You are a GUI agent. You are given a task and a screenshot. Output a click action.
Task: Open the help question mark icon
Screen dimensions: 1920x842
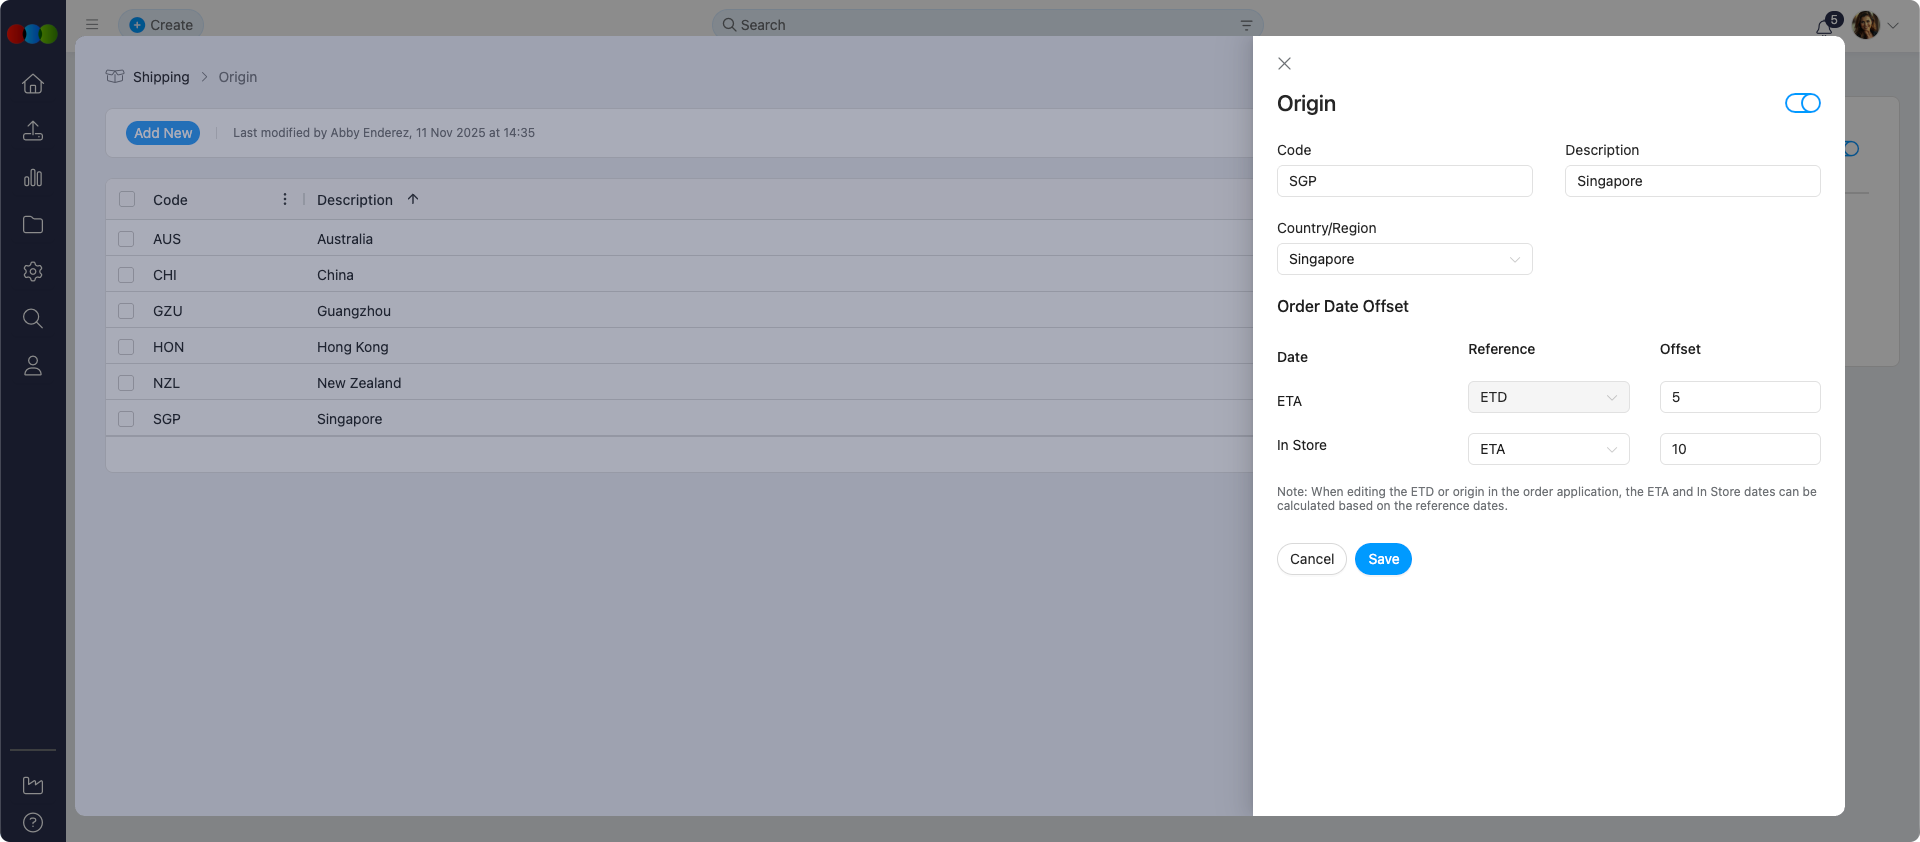33,823
